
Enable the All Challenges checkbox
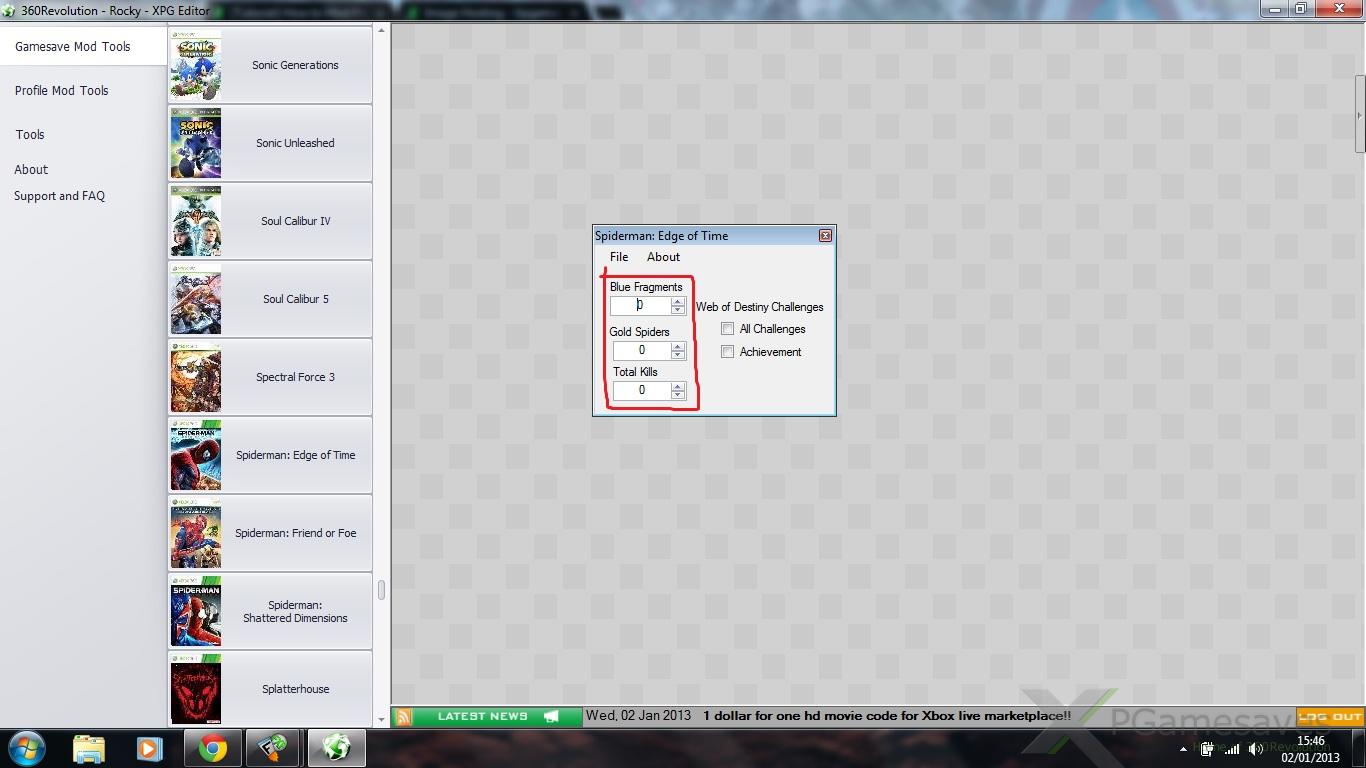[728, 329]
